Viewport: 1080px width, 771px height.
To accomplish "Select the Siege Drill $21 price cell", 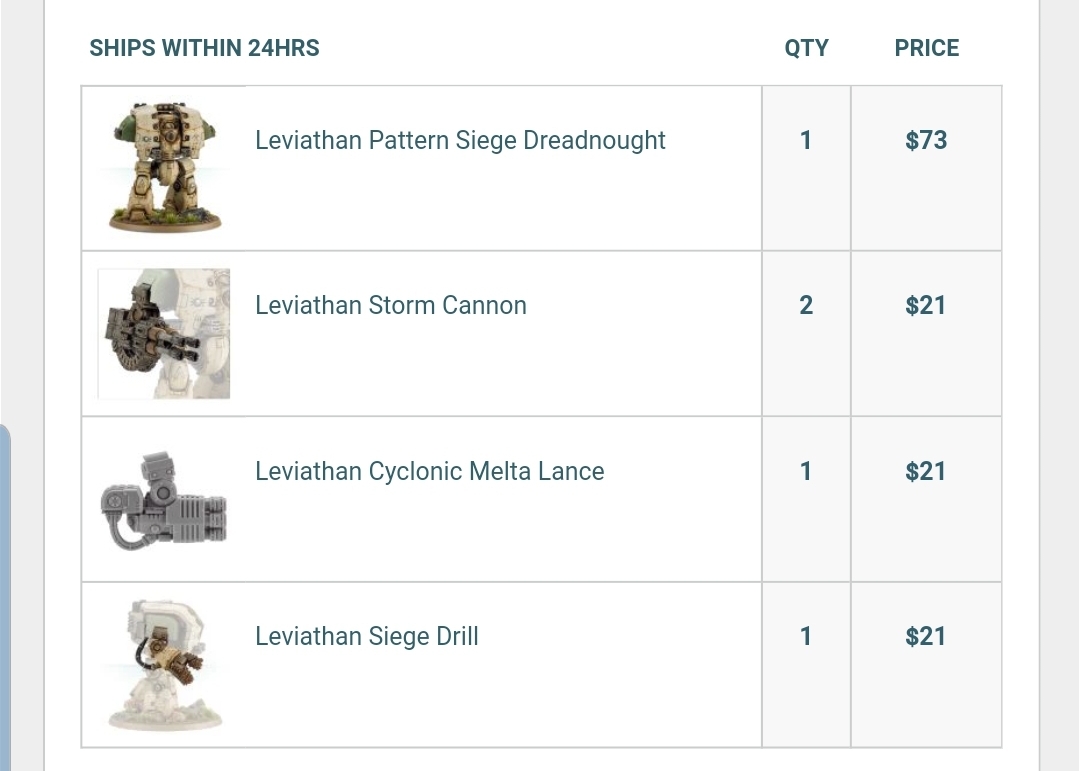I will click(x=926, y=636).
